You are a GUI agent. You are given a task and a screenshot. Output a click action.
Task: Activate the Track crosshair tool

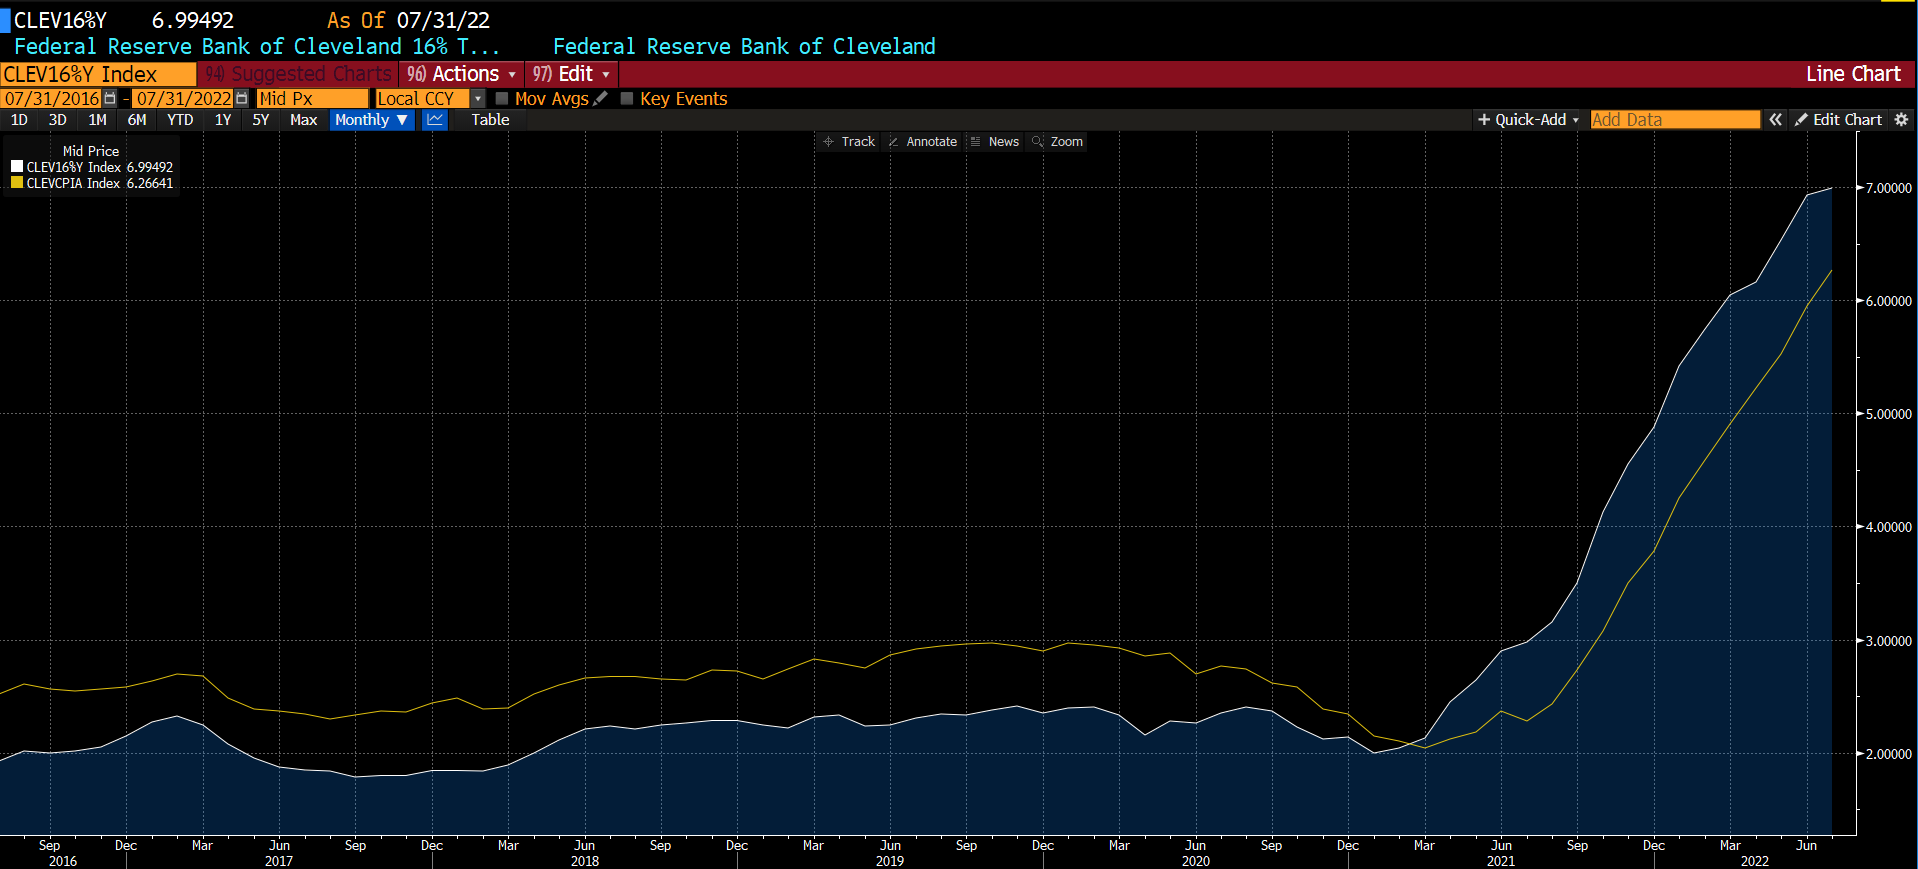848,142
